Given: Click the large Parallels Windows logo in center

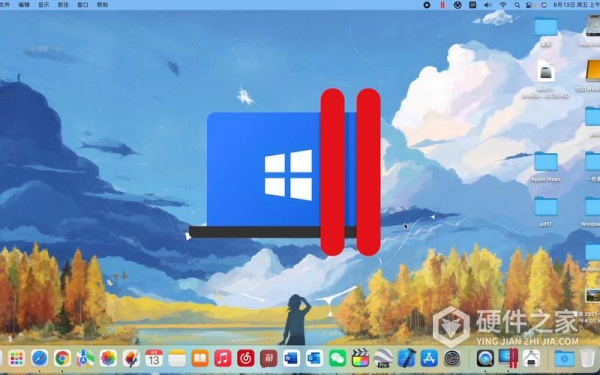Looking at the screenshot, I should pyautogui.click(x=285, y=172).
